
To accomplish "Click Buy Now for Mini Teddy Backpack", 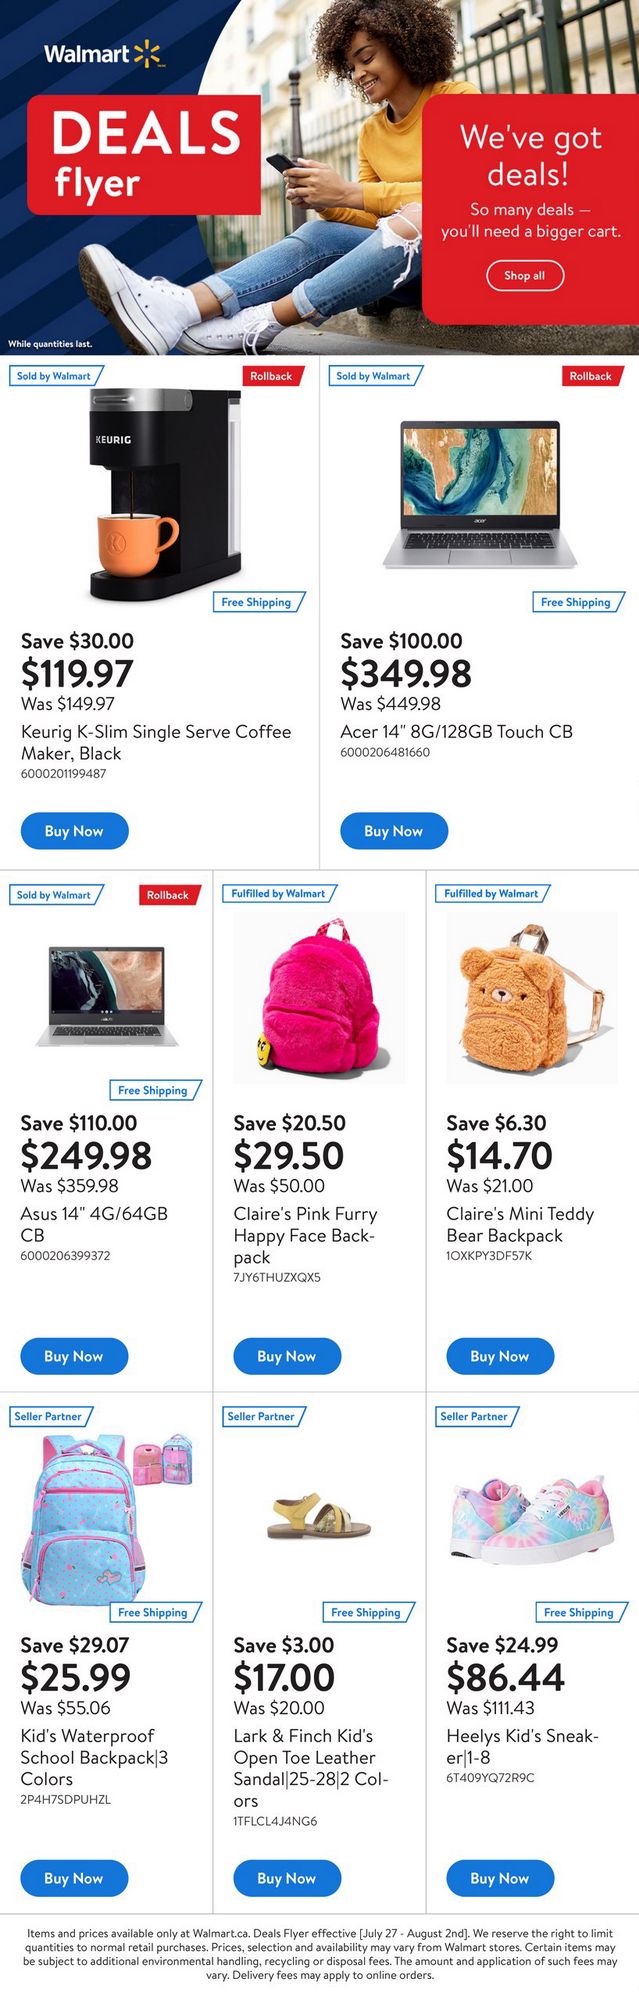I will [500, 1356].
